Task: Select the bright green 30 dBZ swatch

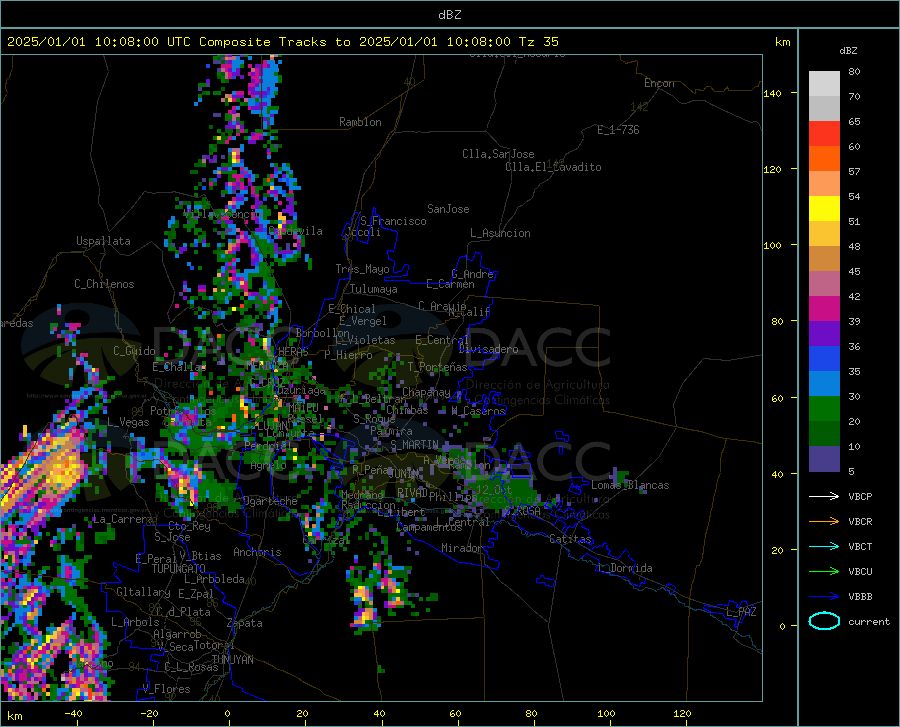Action: pyautogui.click(x=824, y=409)
